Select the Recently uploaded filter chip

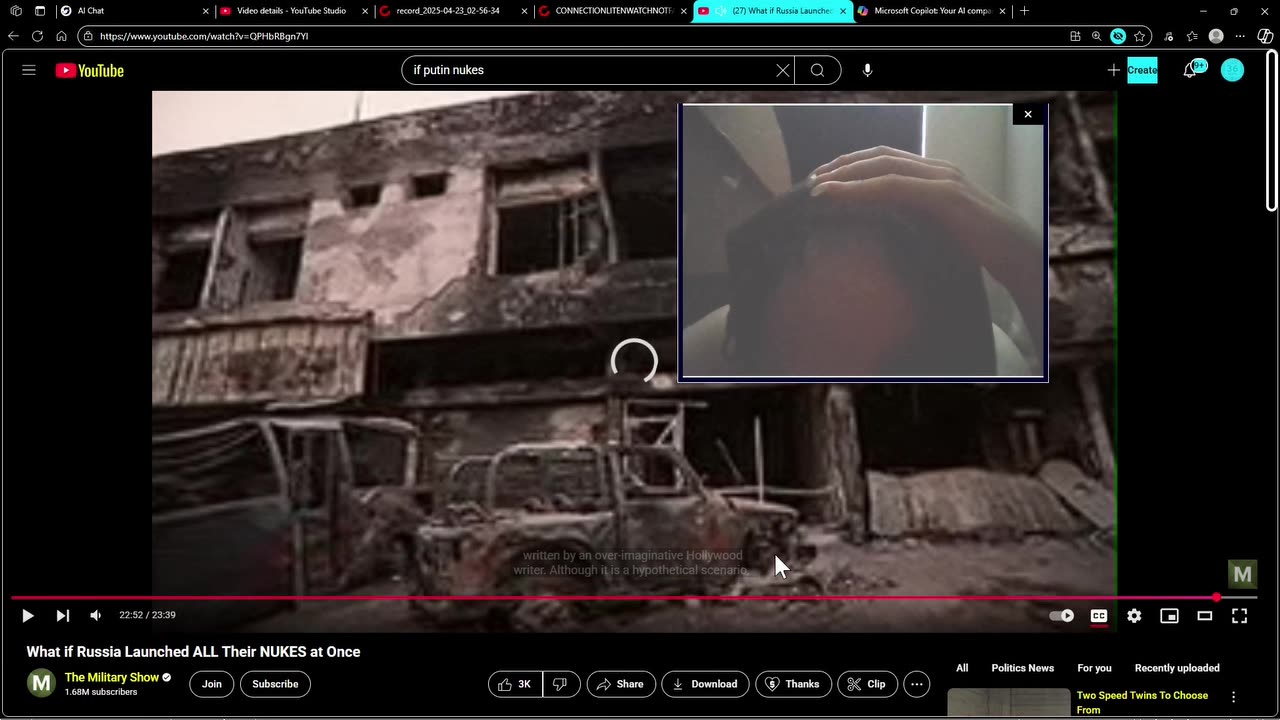pyautogui.click(x=1177, y=668)
